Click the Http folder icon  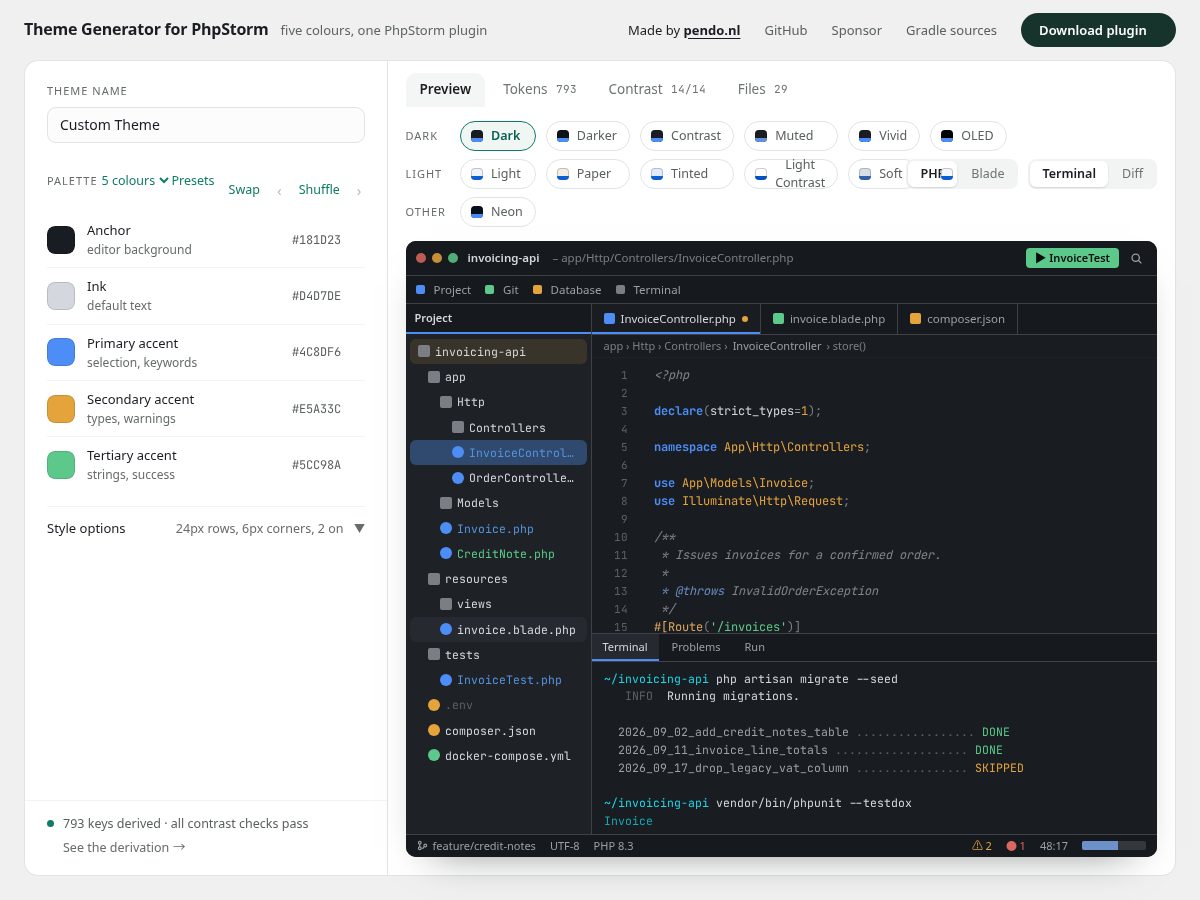446,402
